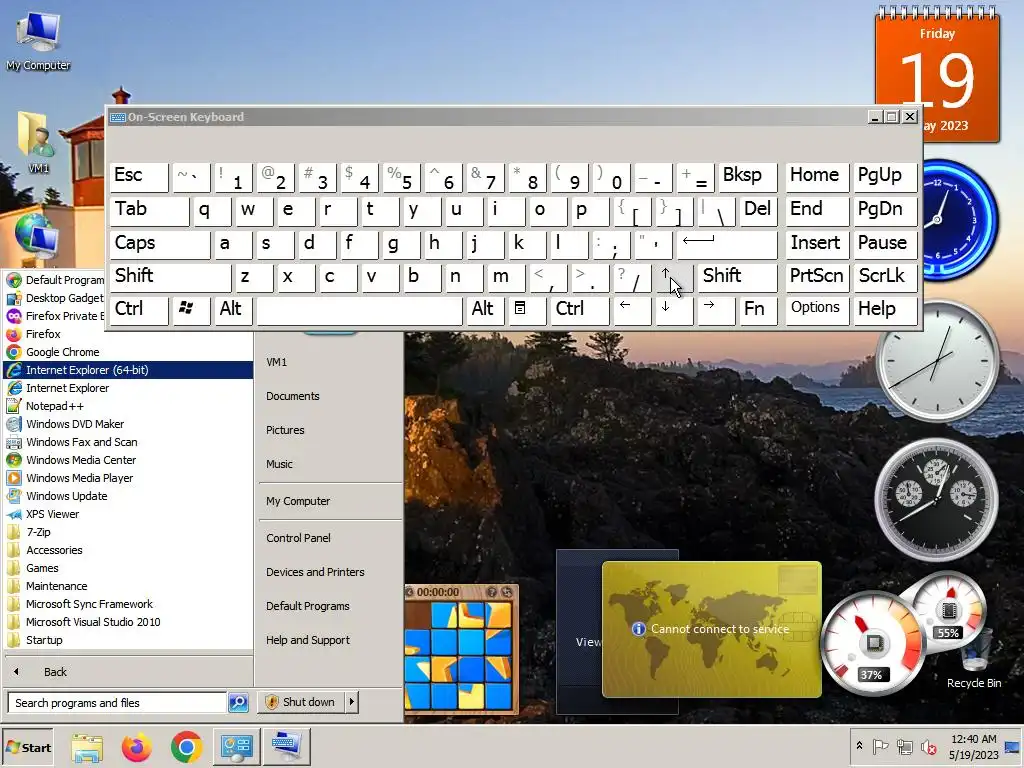Image resolution: width=1024 pixels, height=768 pixels.
Task: Click the right arrow key on keyboard
Action: (x=716, y=309)
